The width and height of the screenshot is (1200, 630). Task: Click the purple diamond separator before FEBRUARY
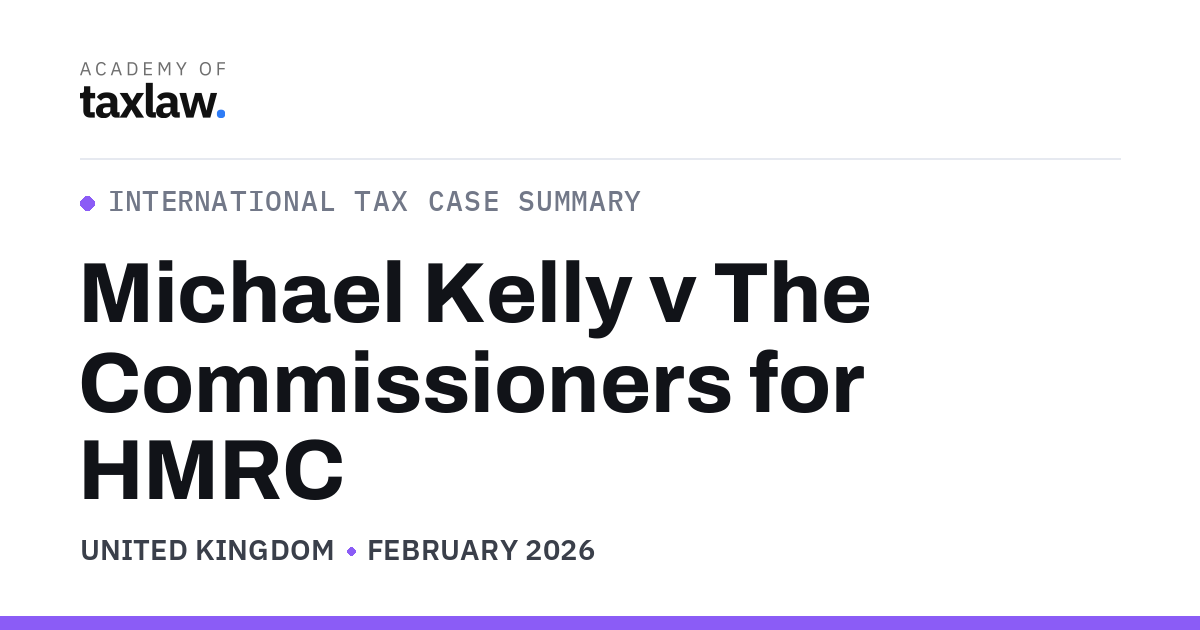tap(351, 551)
